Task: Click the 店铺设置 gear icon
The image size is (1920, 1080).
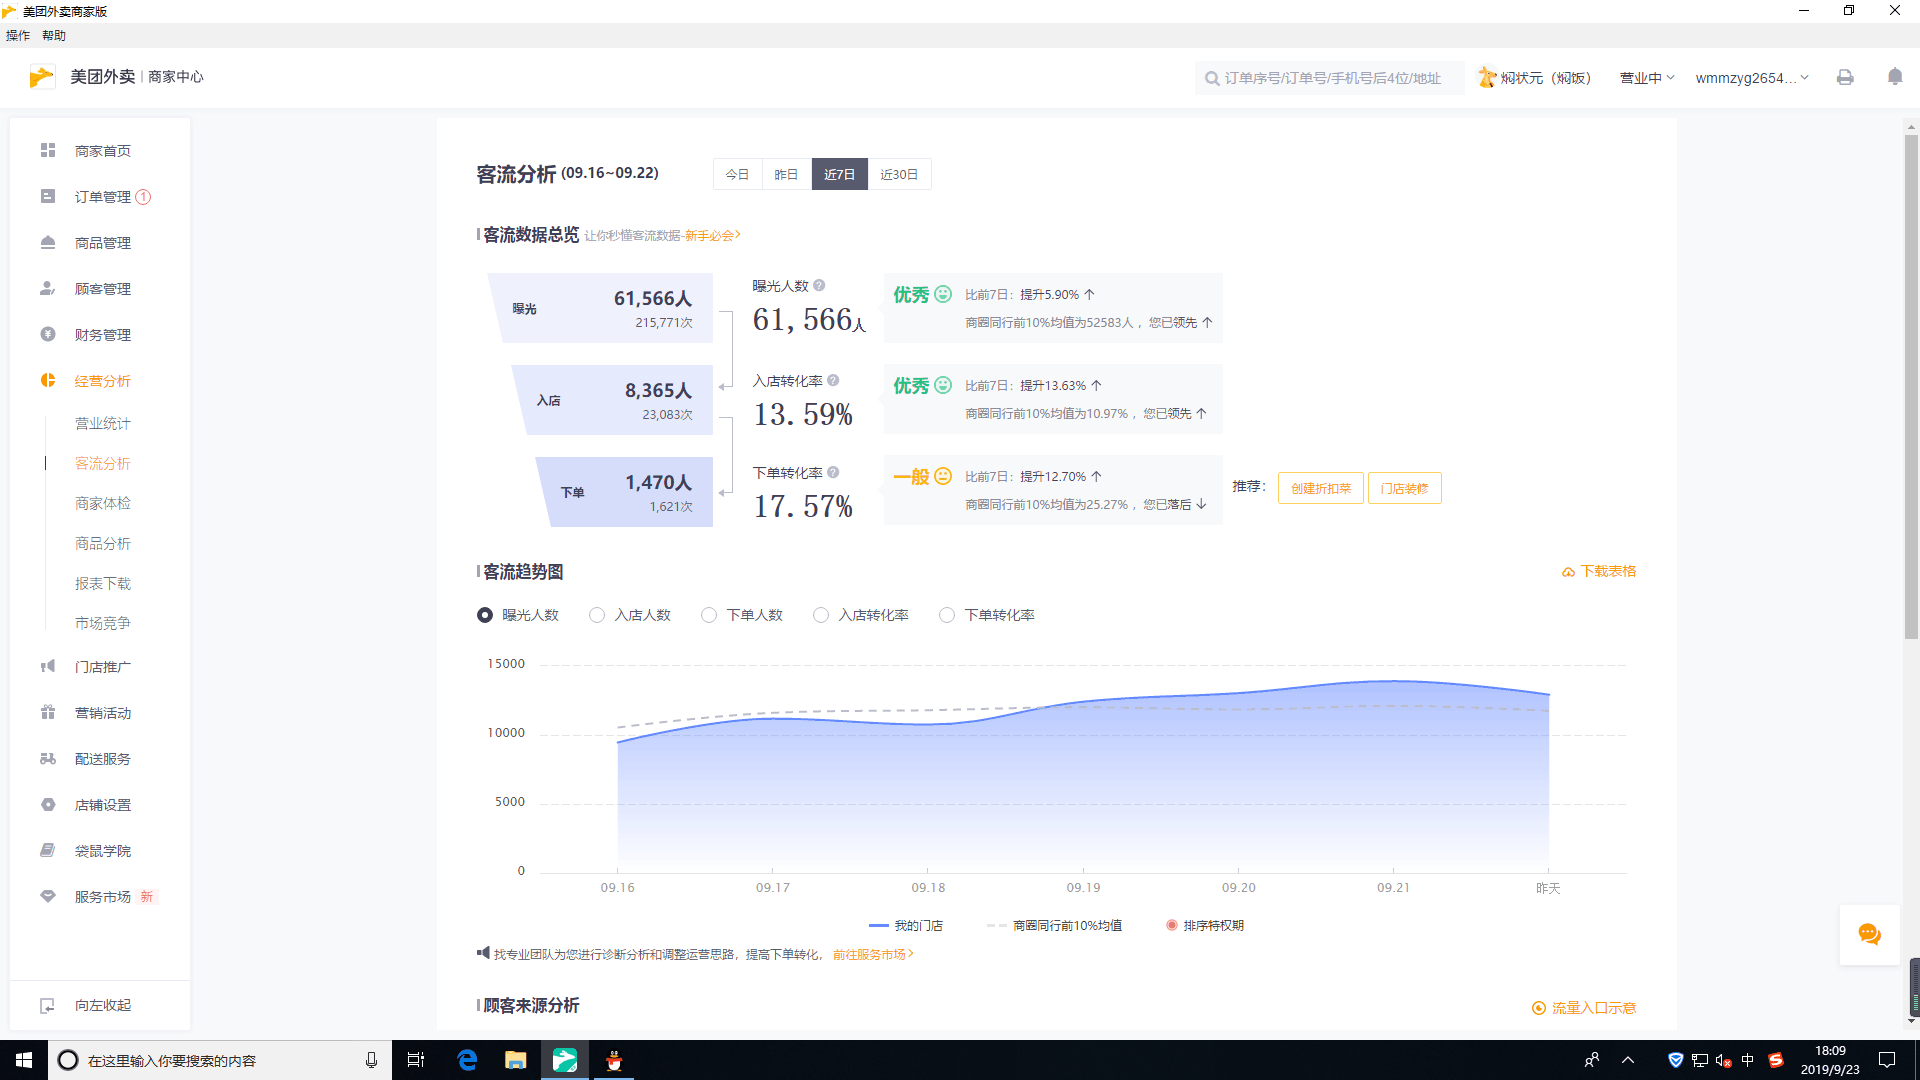Action: tap(48, 804)
